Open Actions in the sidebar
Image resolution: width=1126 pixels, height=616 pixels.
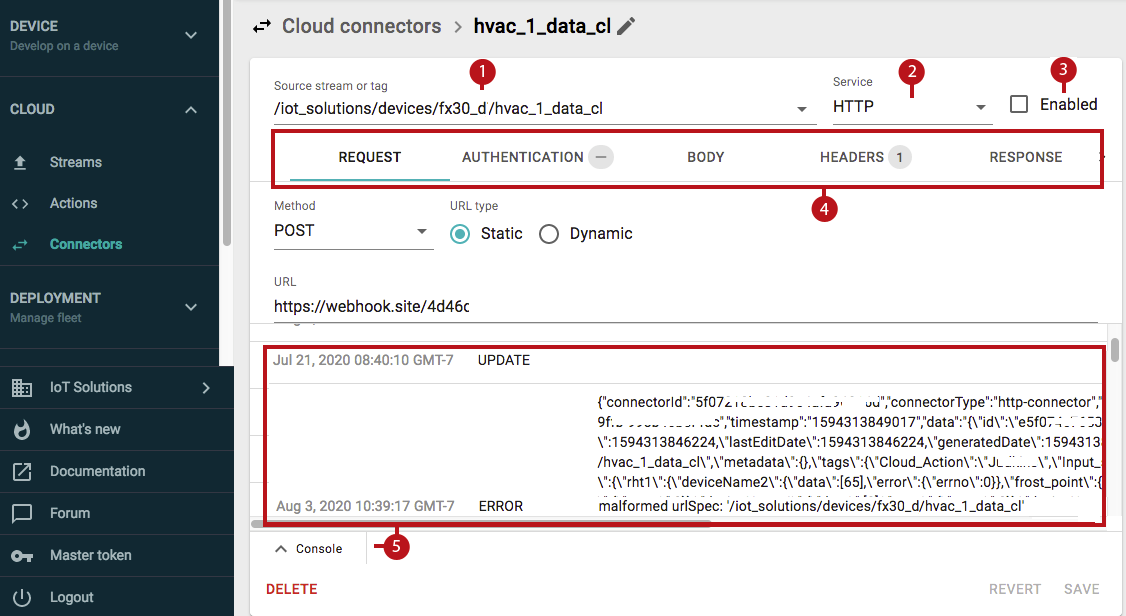(73, 203)
